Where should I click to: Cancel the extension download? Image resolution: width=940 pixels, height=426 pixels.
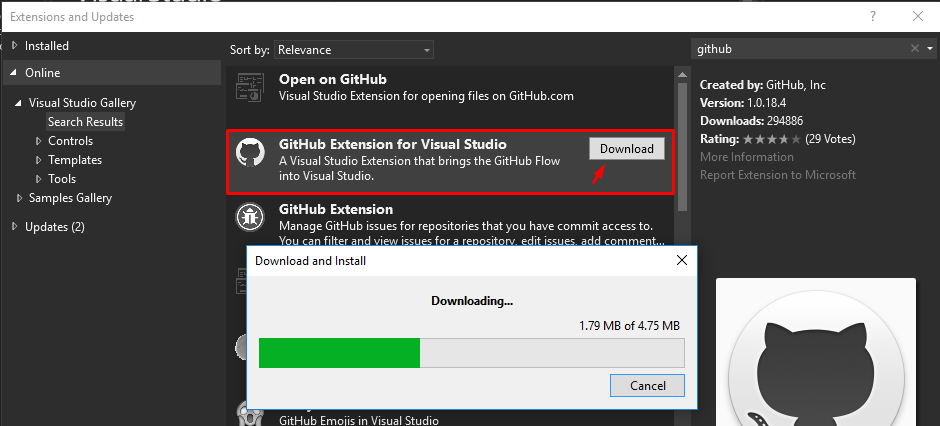click(647, 385)
